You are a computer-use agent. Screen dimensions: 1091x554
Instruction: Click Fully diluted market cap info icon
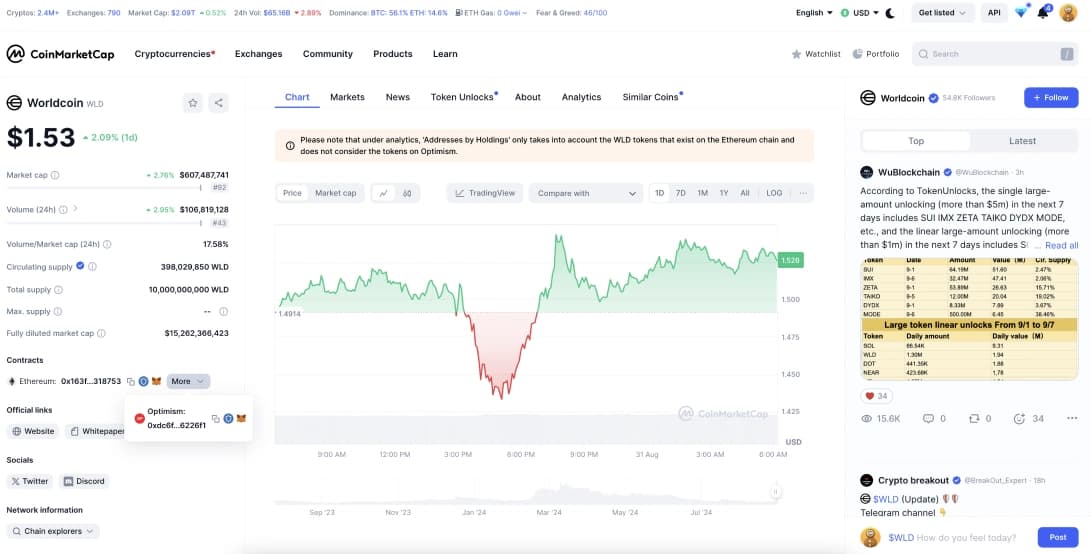[x=102, y=333]
